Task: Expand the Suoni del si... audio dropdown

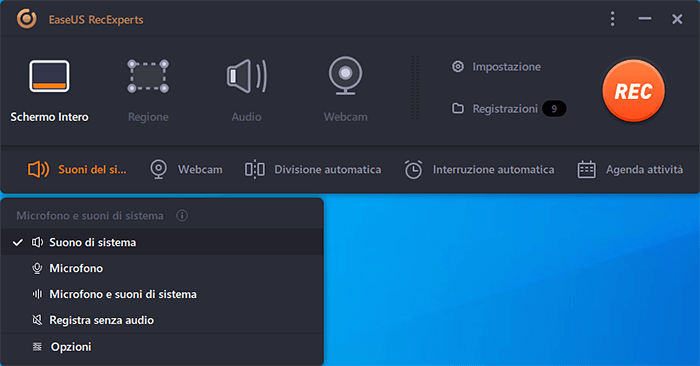Action: point(77,170)
